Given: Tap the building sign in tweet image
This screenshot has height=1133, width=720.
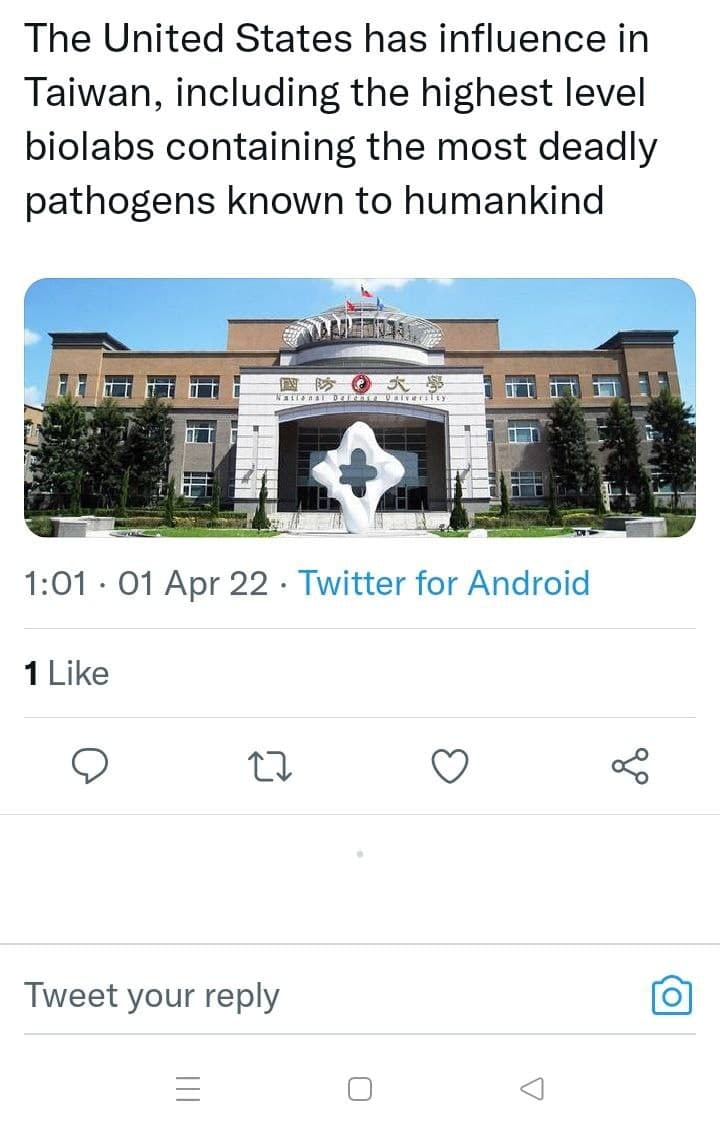Looking at the screenshot, I should pyautogui.click(x=361, y=387).
